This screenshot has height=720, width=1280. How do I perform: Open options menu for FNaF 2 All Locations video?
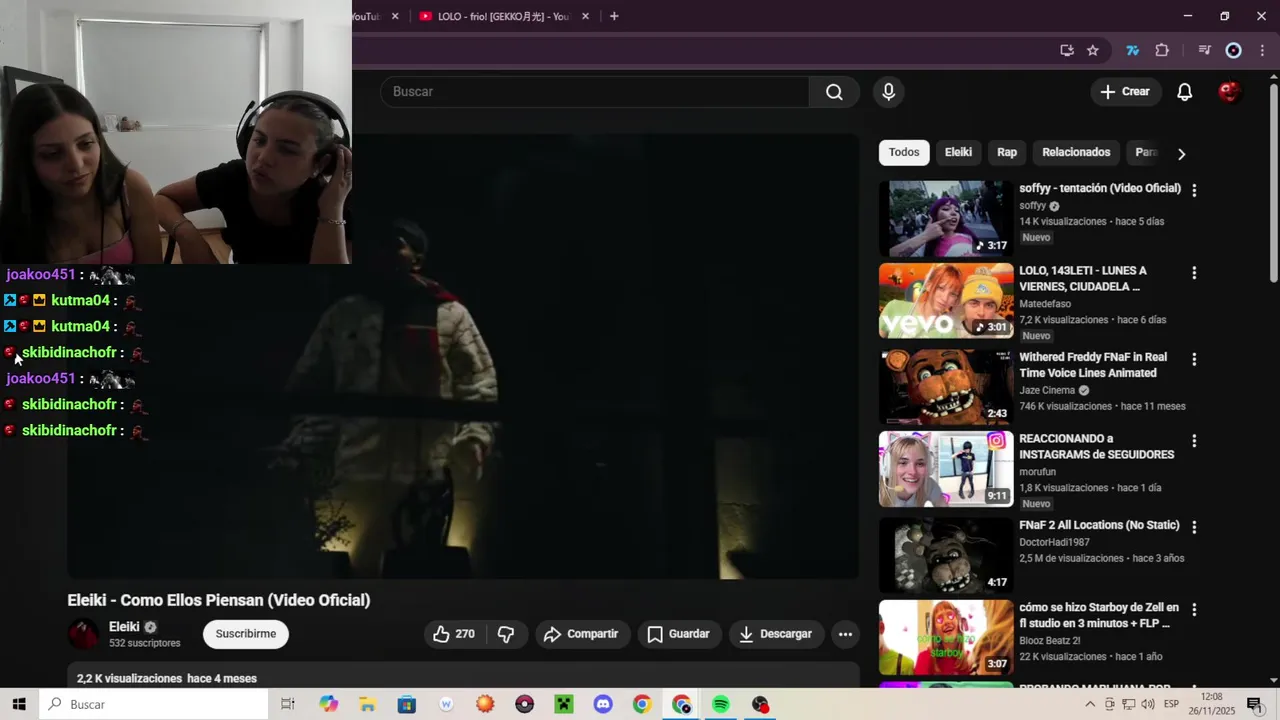(1194, 527)
